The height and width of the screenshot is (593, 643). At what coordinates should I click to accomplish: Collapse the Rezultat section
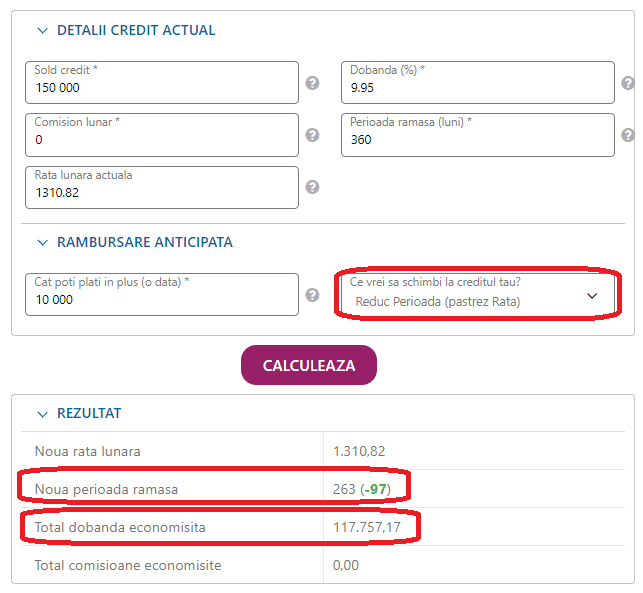tap(42, 413)
